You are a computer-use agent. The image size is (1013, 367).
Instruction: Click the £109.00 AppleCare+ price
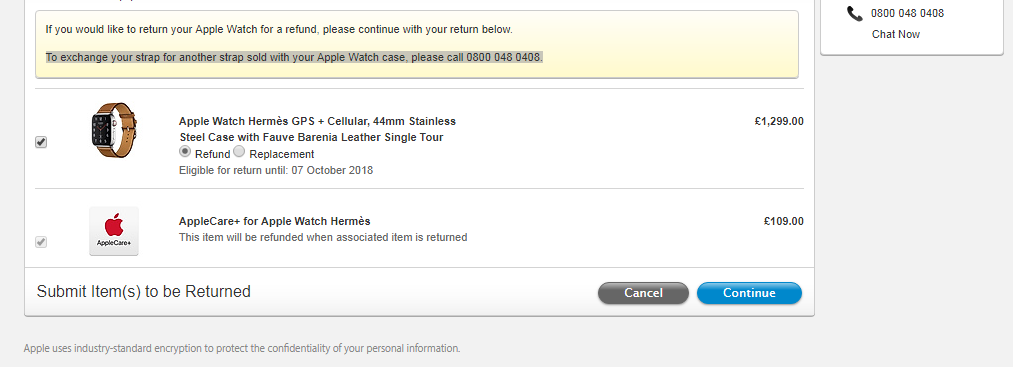[784, 221]
